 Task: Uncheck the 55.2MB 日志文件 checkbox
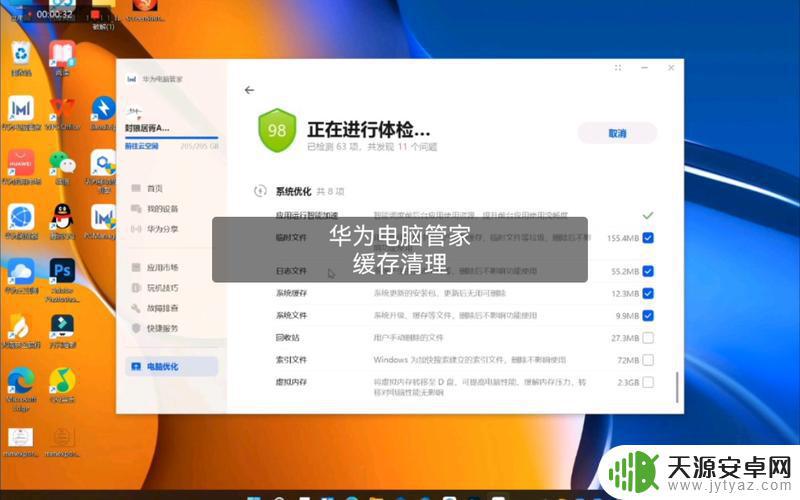tap(648, 271)
